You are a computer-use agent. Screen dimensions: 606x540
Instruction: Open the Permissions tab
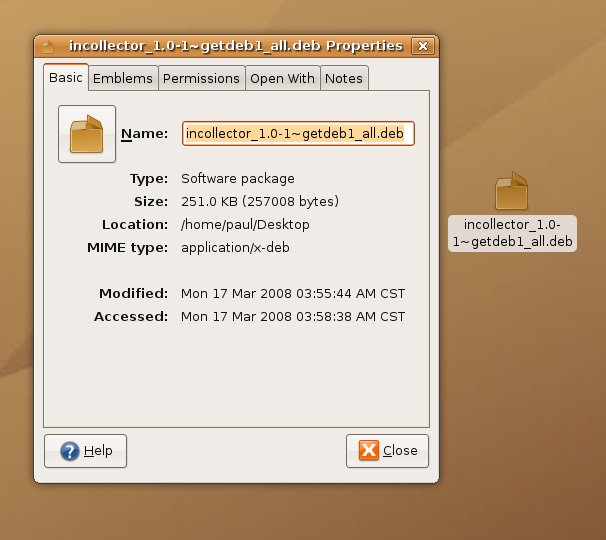tap(201, 78)
